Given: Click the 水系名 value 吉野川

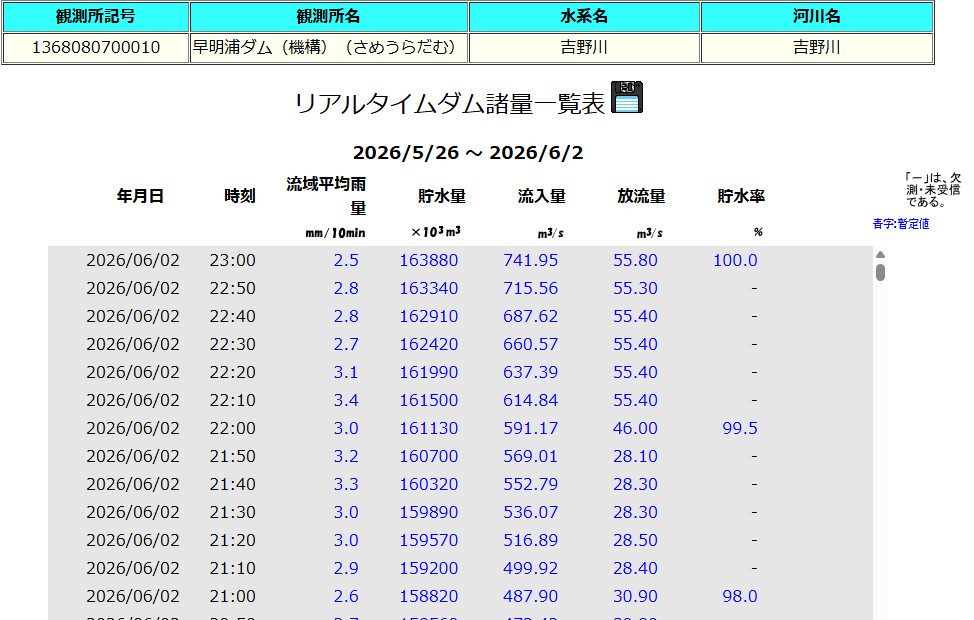Looking at the screenshot, I should tap(584, 47).
